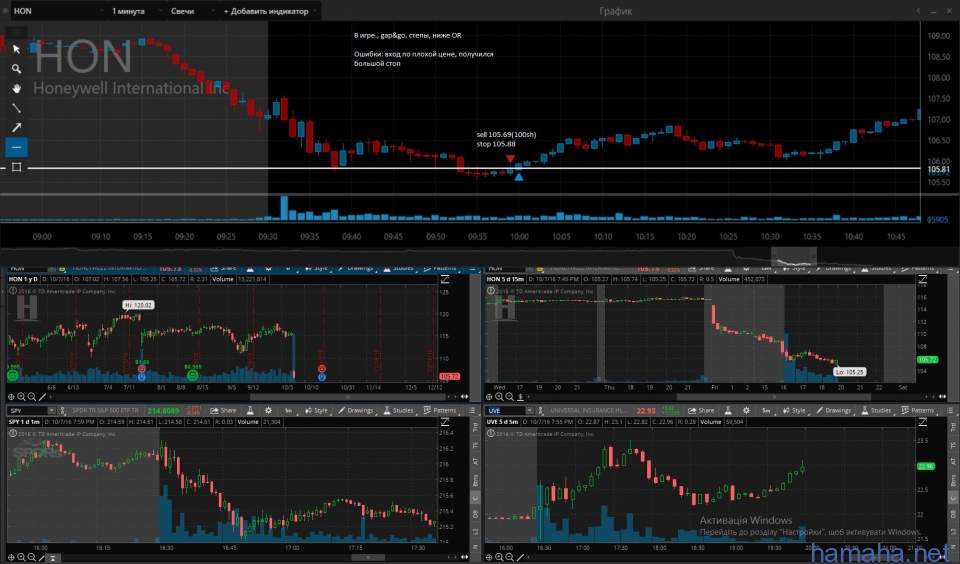Image resolution: width=960 pixels, height=564 pixels.
Task: Open the '1 минута' timeframe dropdown
Action: 136,11
